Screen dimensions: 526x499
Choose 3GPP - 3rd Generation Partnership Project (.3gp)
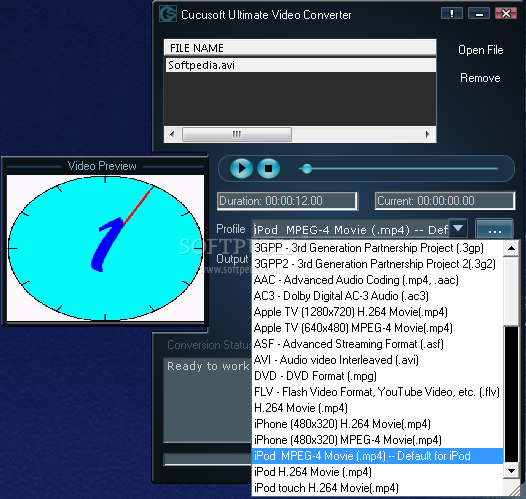click(377, 248)
